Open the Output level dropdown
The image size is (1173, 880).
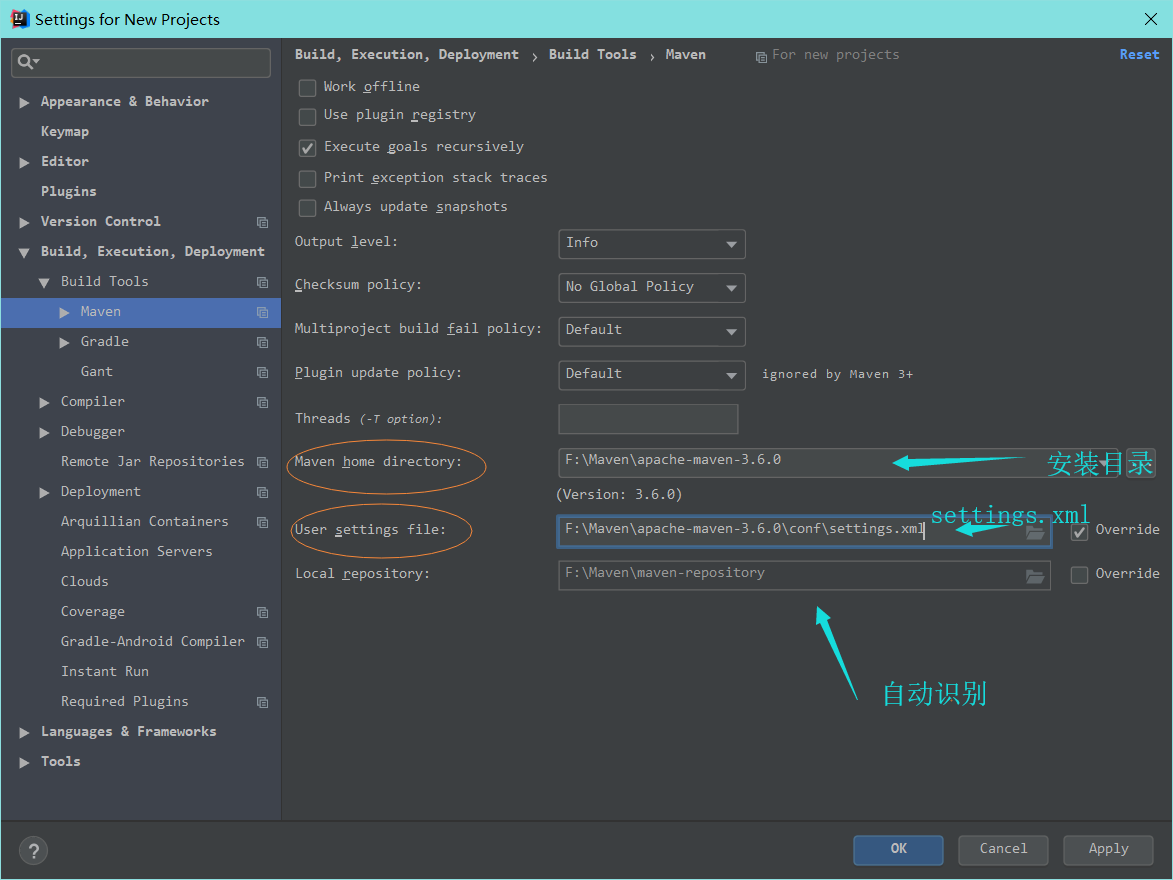click(x=652, y=244)
